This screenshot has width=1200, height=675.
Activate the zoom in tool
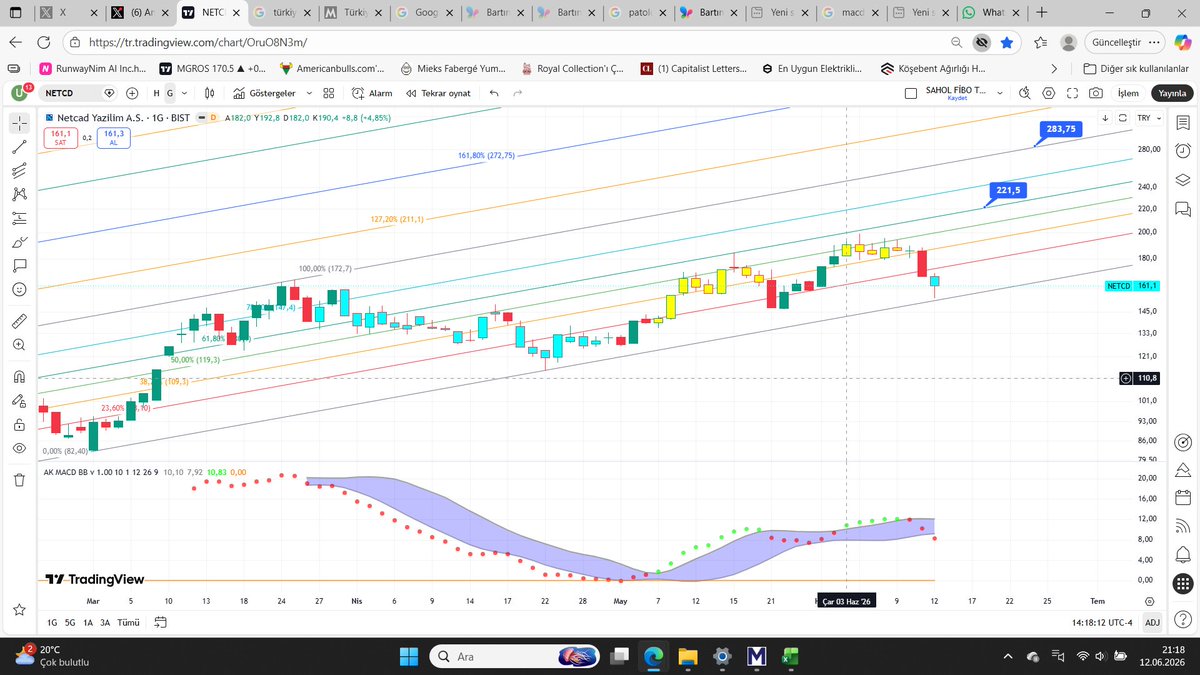coord(20,345)
